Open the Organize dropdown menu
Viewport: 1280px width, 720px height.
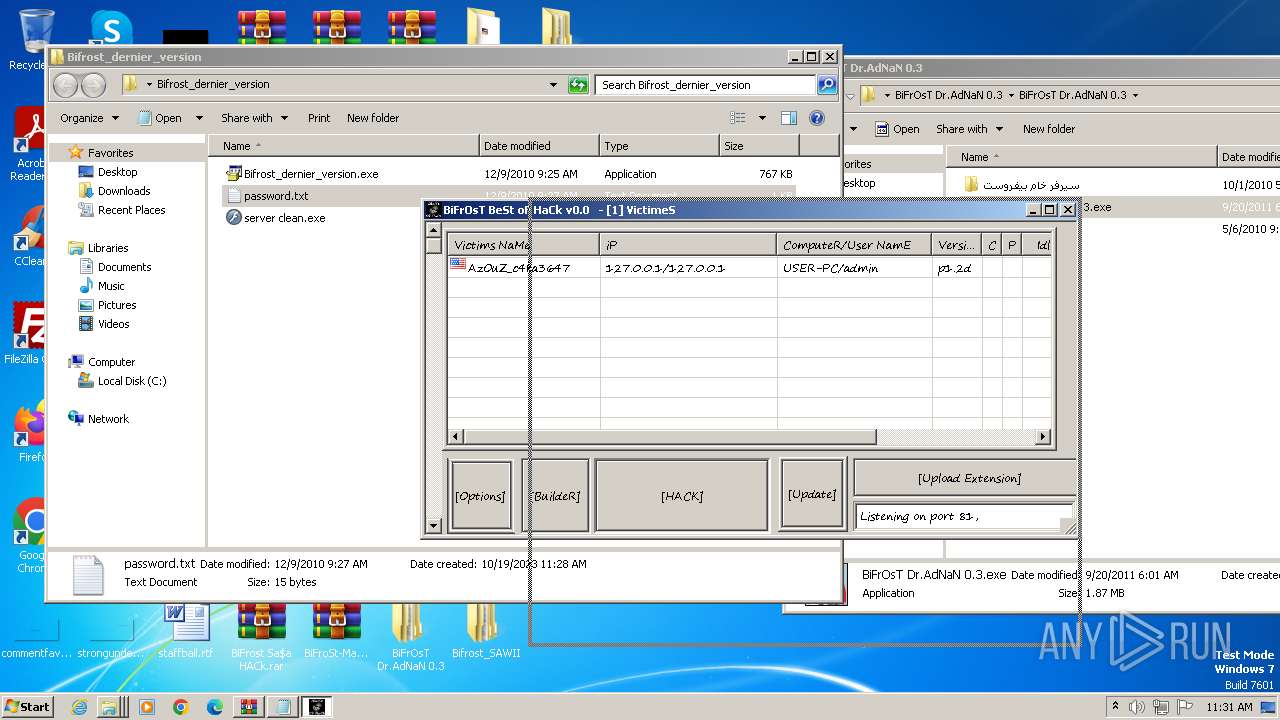(88, 118)
